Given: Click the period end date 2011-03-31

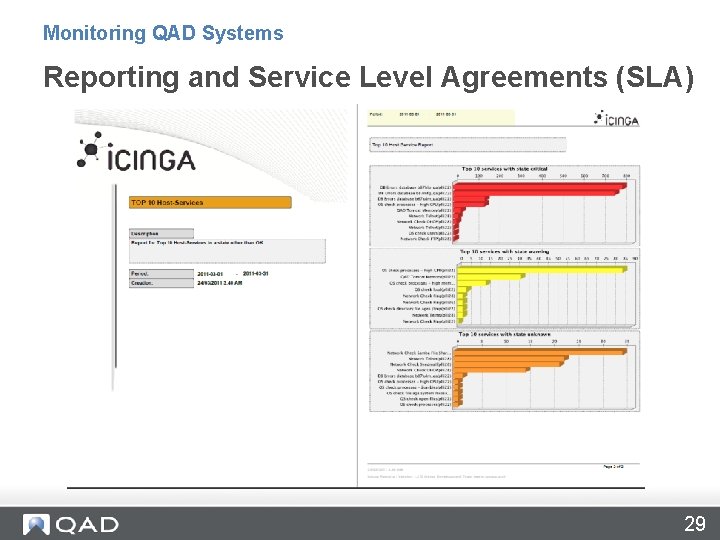Looking at the screenshot, I should (255, 274).
